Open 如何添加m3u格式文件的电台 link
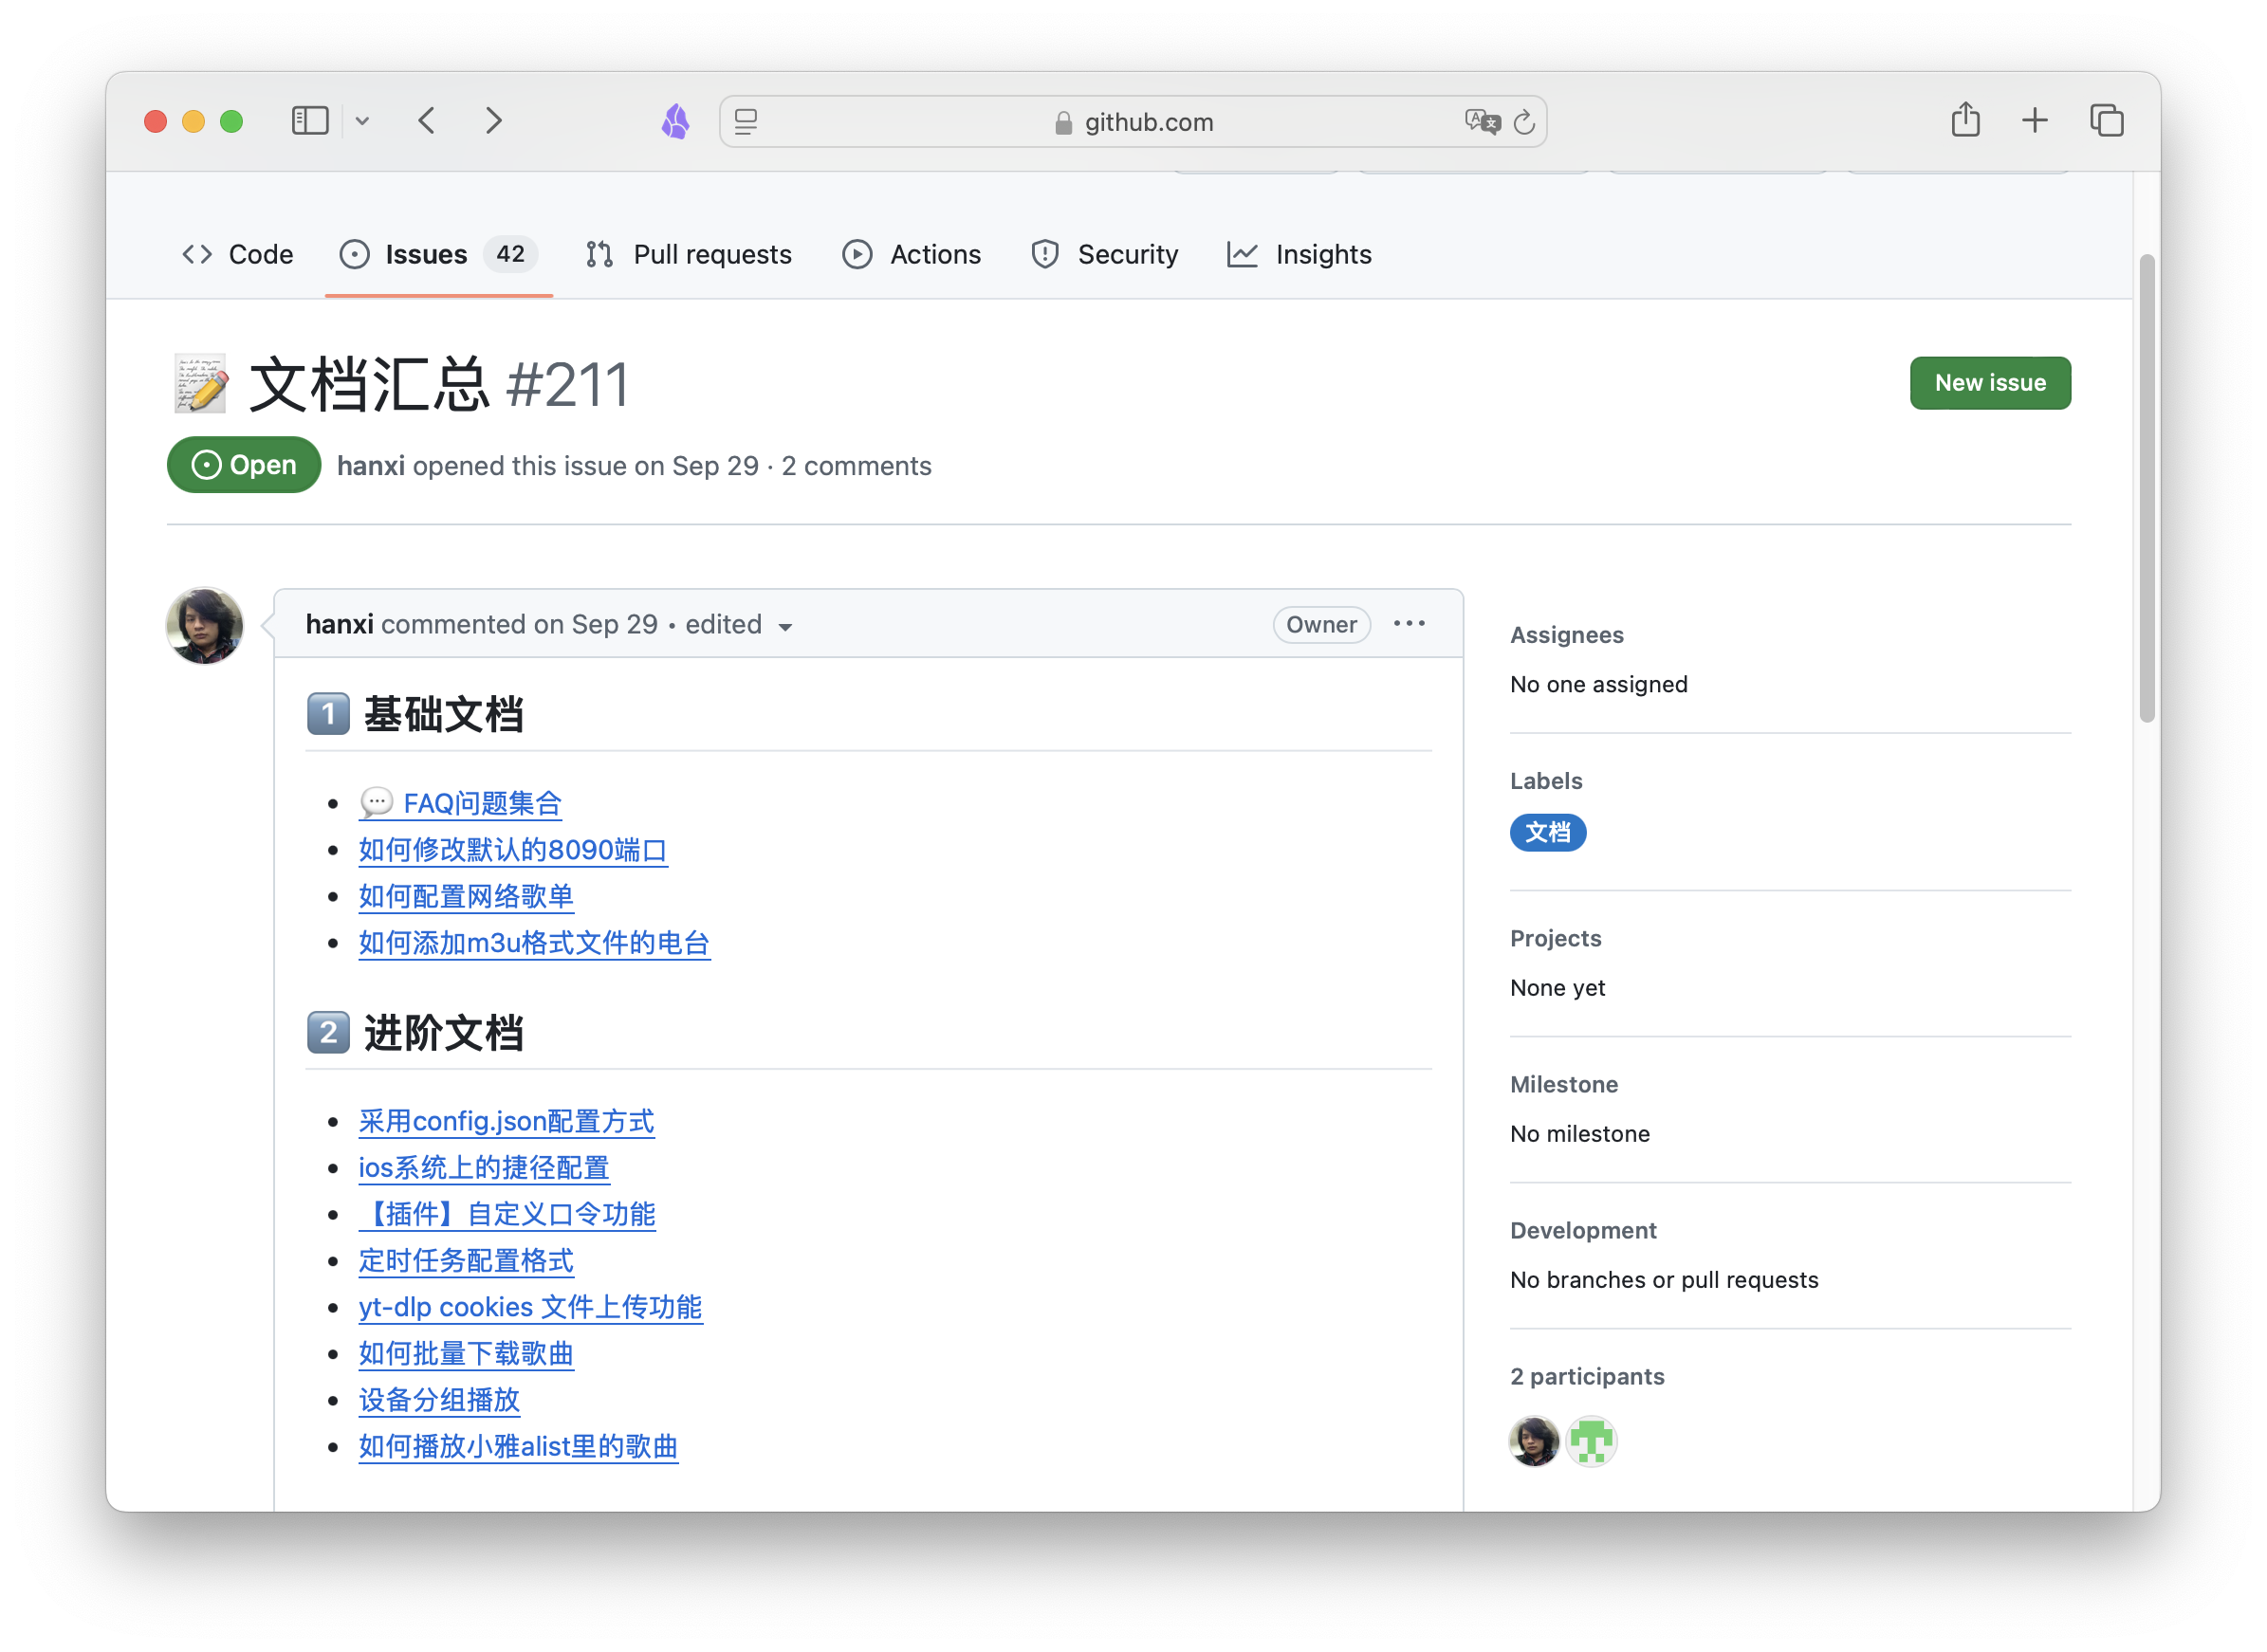This screenshot has width=2267, height=1652. point(534,942)
